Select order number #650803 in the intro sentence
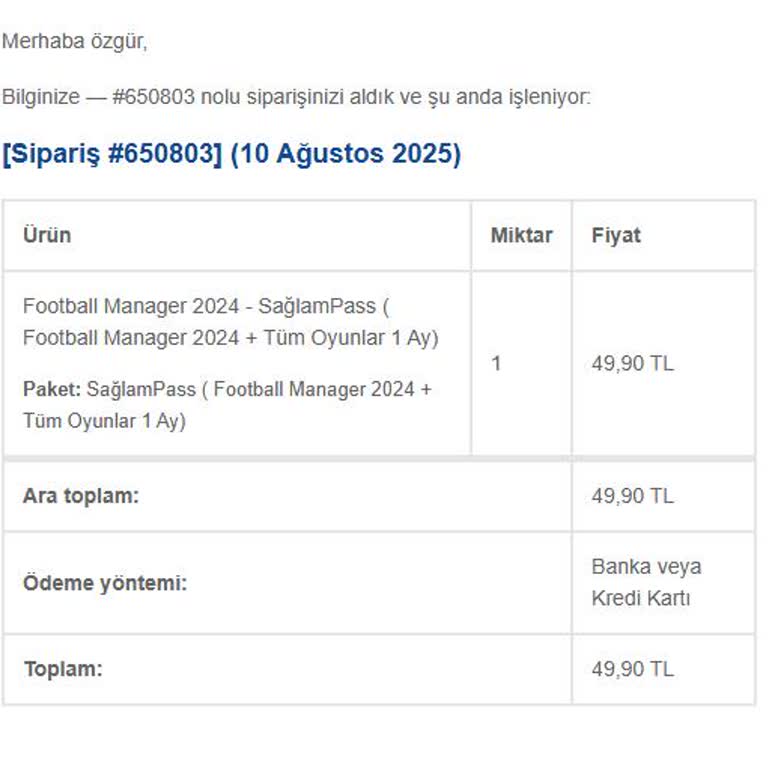This screenshot has width=768, height=768. click(154, 97)
